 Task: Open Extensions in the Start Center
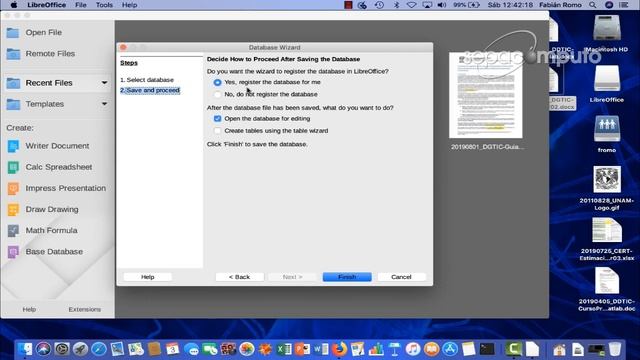[x=84, y=309]
